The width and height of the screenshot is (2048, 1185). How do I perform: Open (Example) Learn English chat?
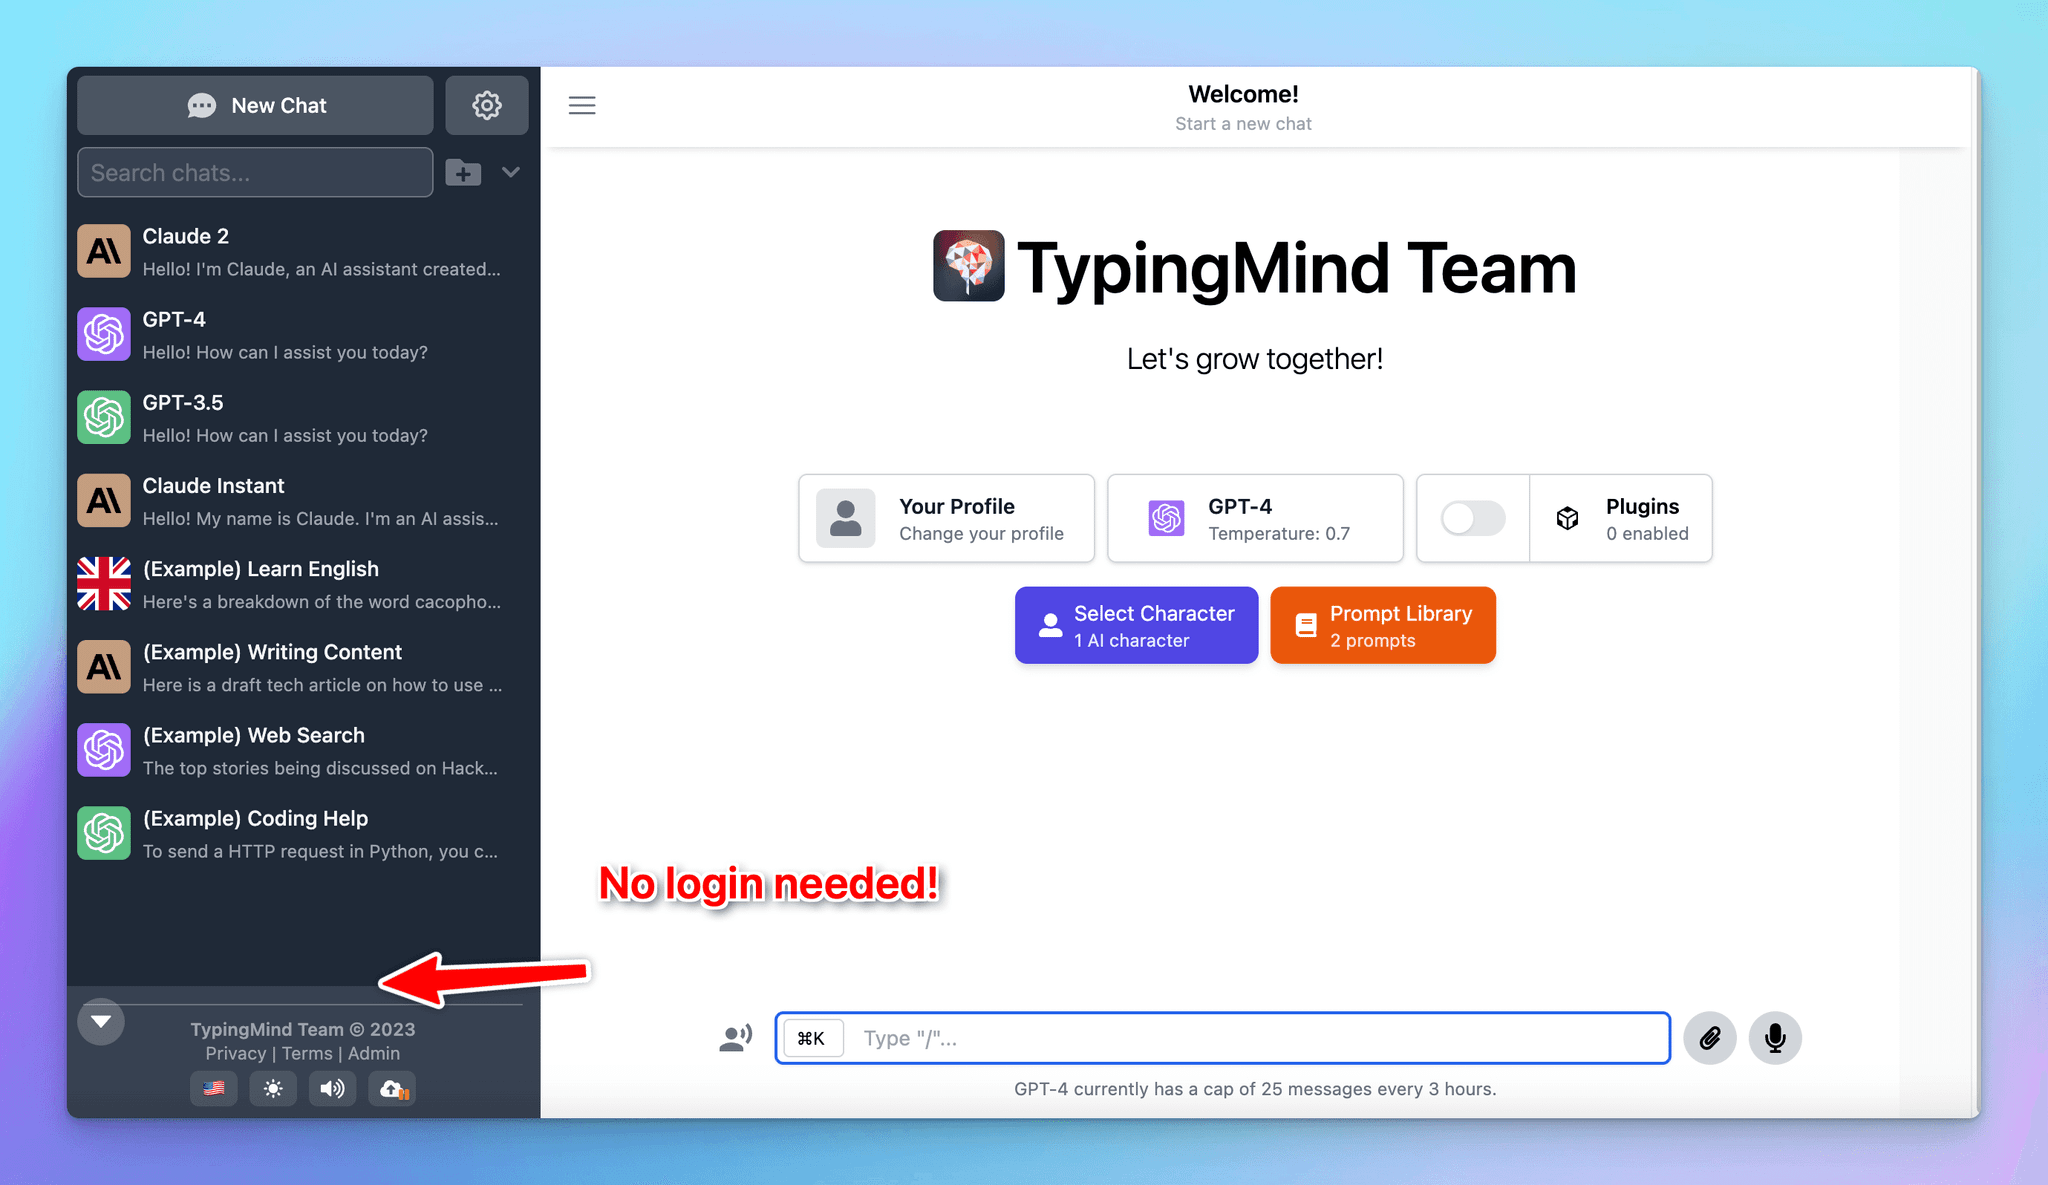click(x=303, y=584)
